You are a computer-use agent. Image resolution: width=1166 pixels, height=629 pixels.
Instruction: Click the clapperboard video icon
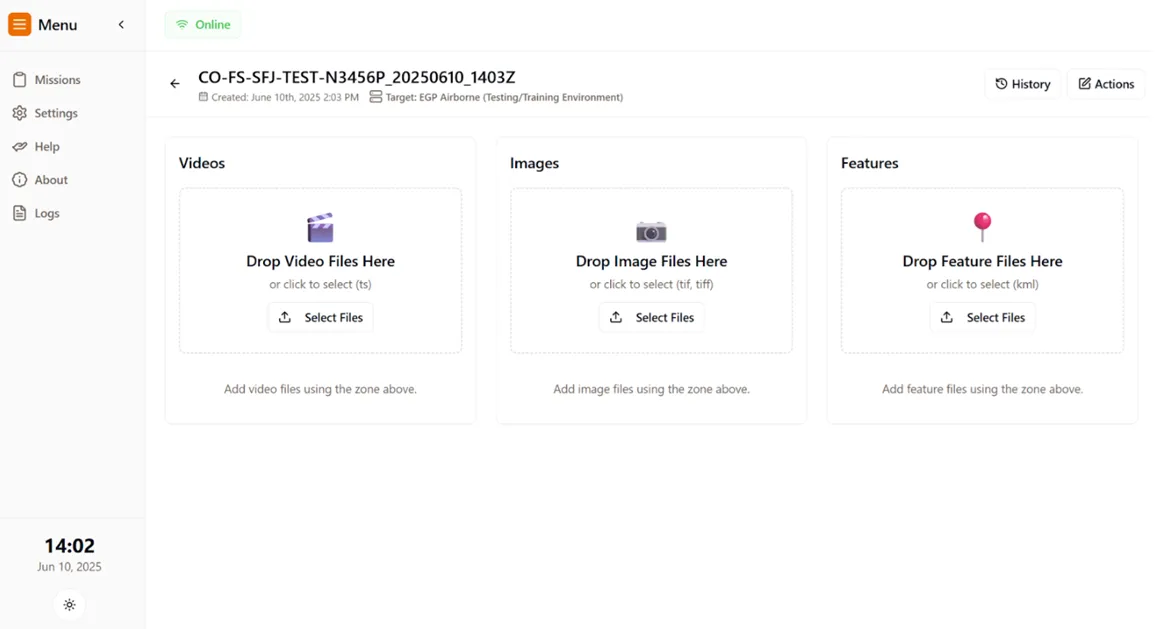click(320, 228)
